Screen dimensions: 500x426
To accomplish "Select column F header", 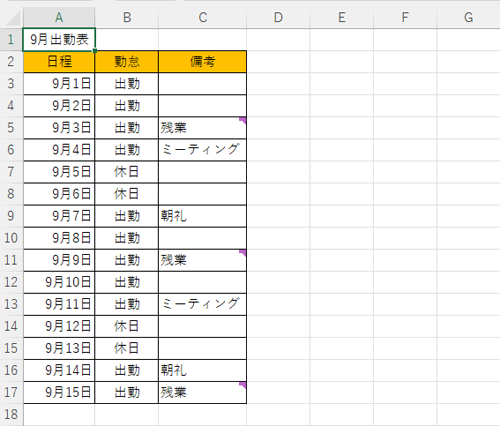I will tap(405, 17).
